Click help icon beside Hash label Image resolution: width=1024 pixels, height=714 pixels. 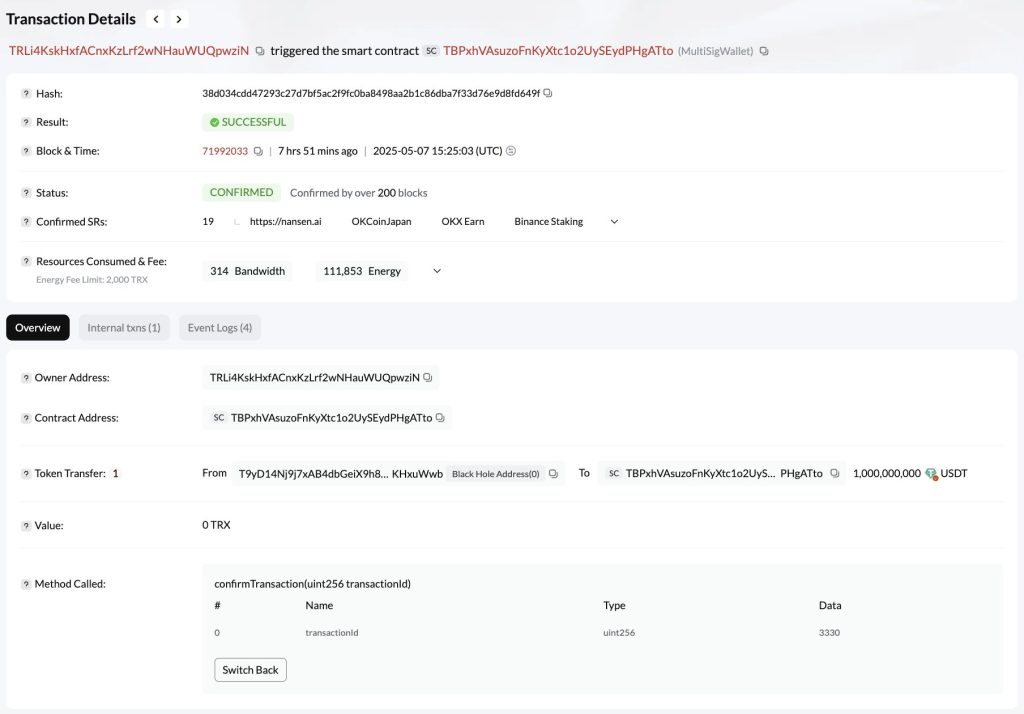click(x=26, y=94)
